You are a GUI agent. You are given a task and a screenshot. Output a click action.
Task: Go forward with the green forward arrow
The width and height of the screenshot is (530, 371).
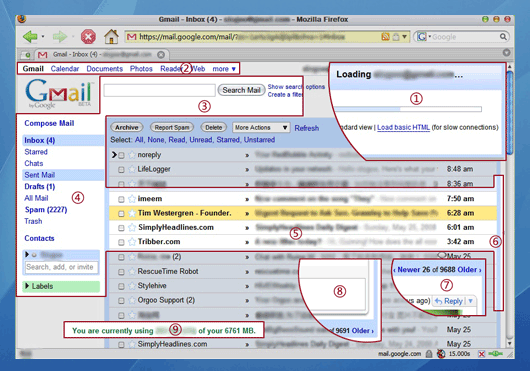tap(60, 36)
